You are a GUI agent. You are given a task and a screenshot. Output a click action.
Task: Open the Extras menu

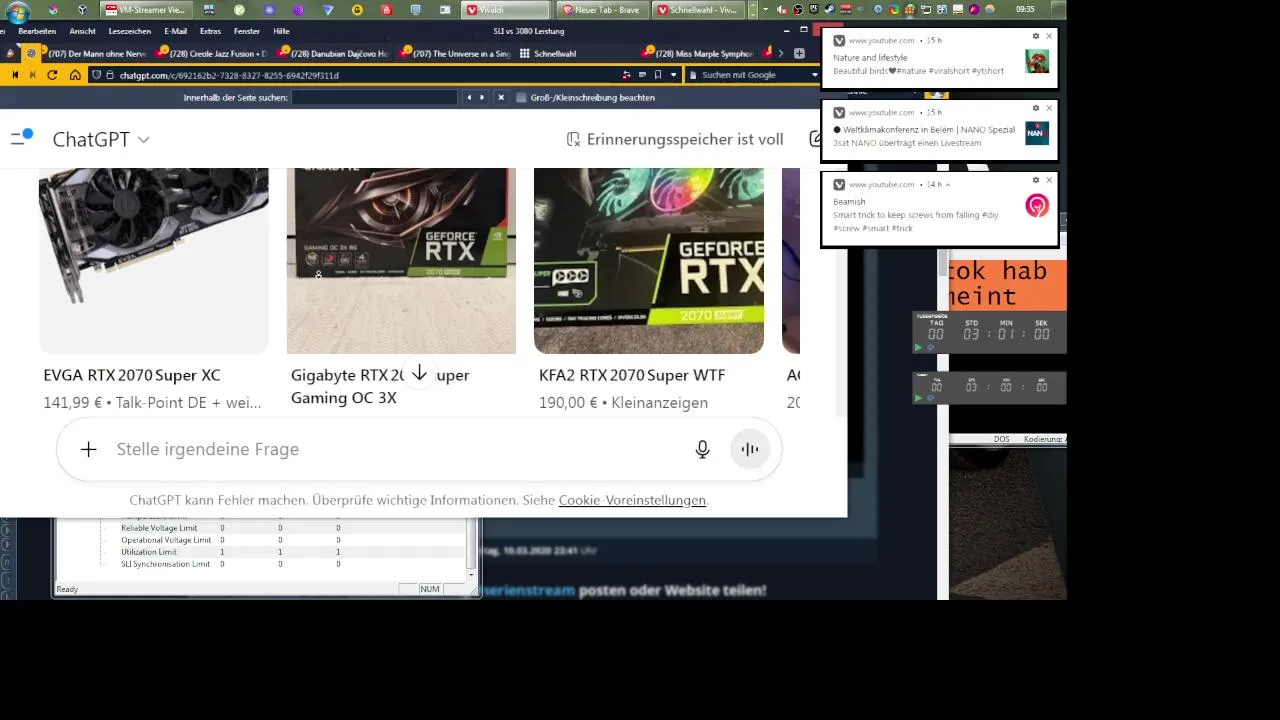210,31
